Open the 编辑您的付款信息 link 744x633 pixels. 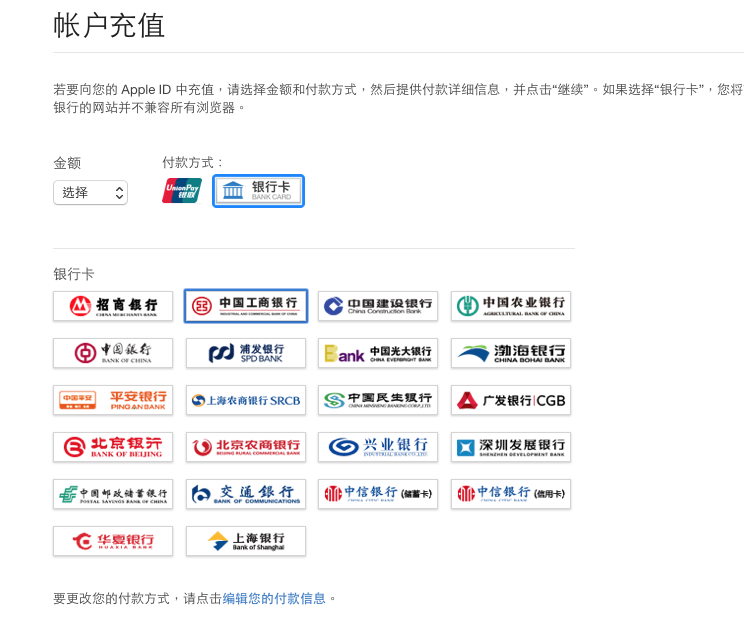(274, 598)
